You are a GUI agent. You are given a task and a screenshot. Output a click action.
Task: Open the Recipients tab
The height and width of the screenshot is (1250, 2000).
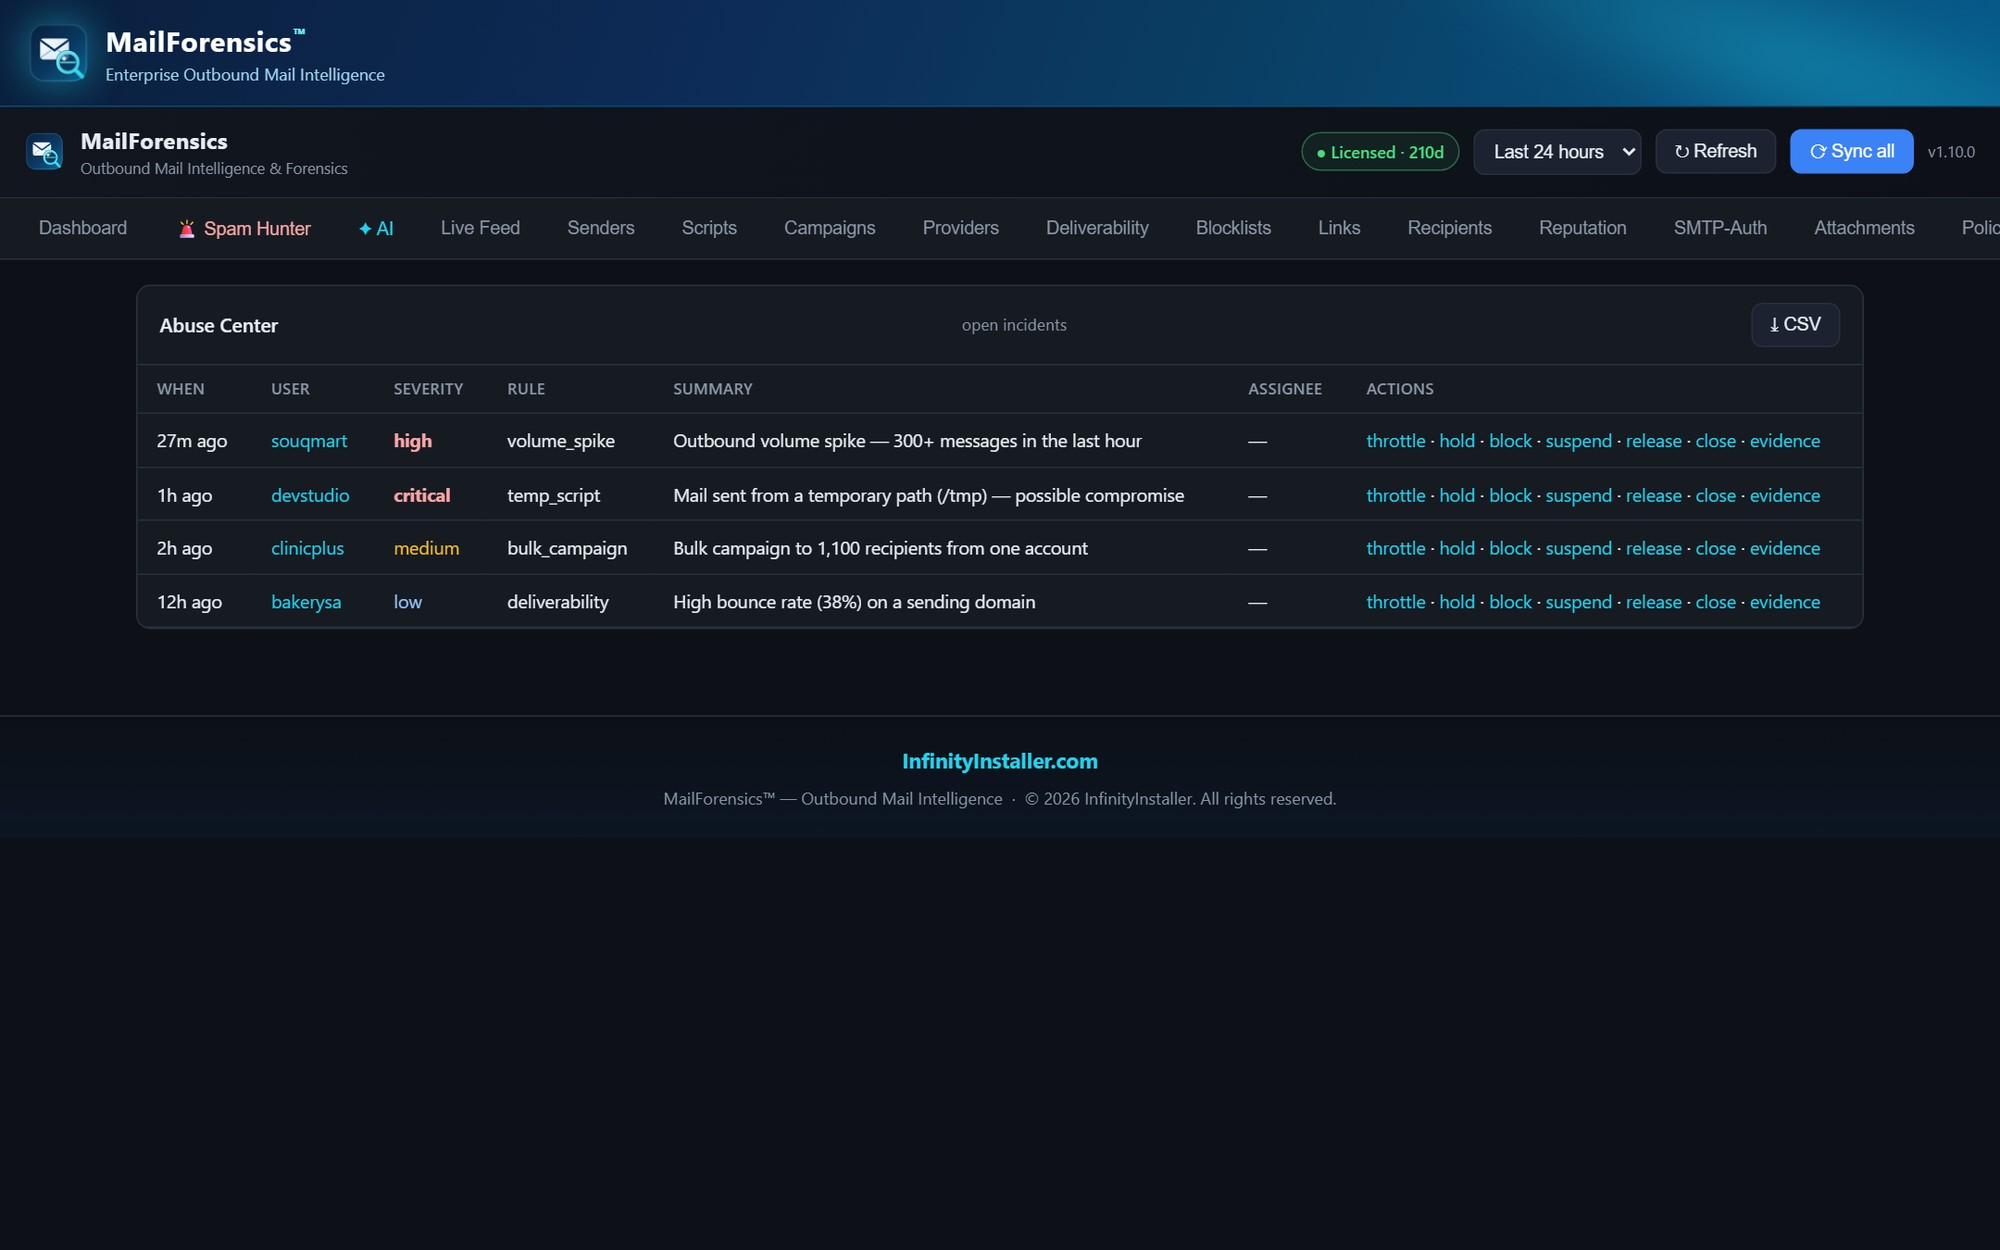pos(1449,228)
